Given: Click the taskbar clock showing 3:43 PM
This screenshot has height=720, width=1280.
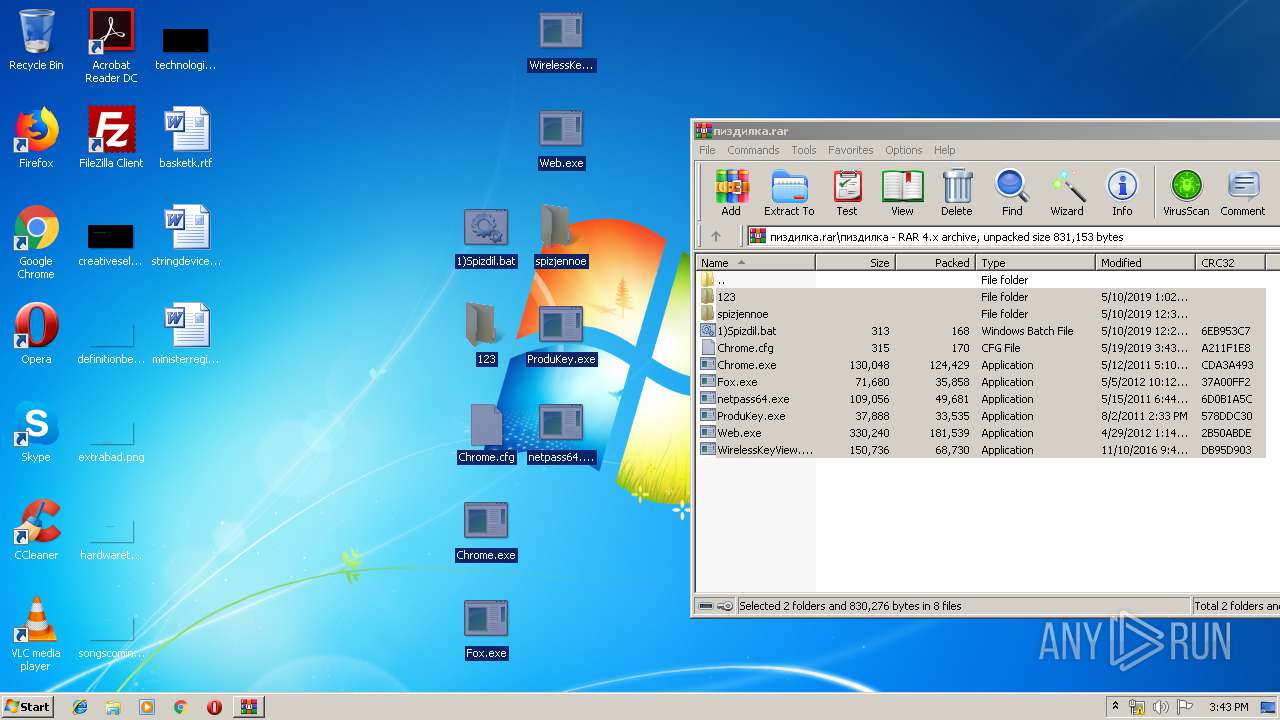Looking at the screenshot, I should (x=1229, y=707).
